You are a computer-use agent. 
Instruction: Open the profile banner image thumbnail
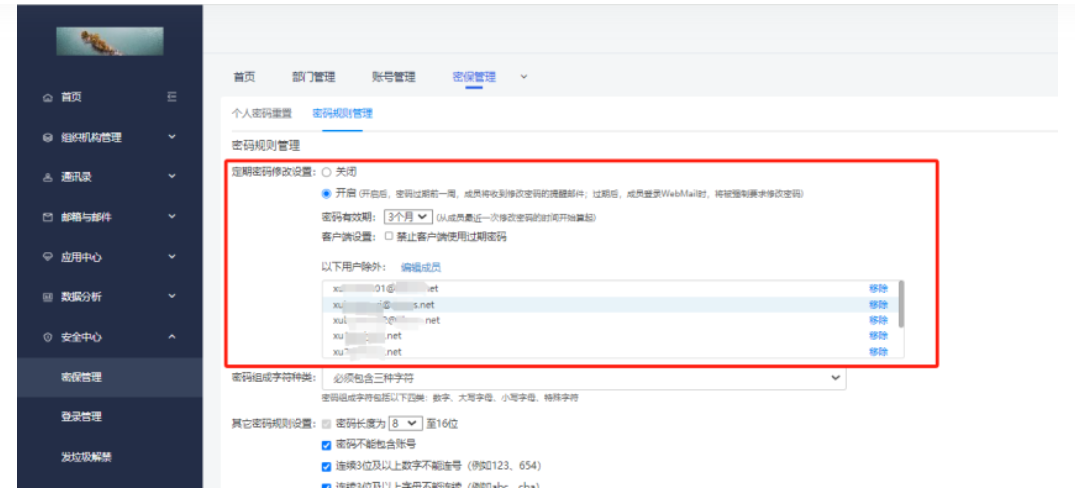pos(110,41)
